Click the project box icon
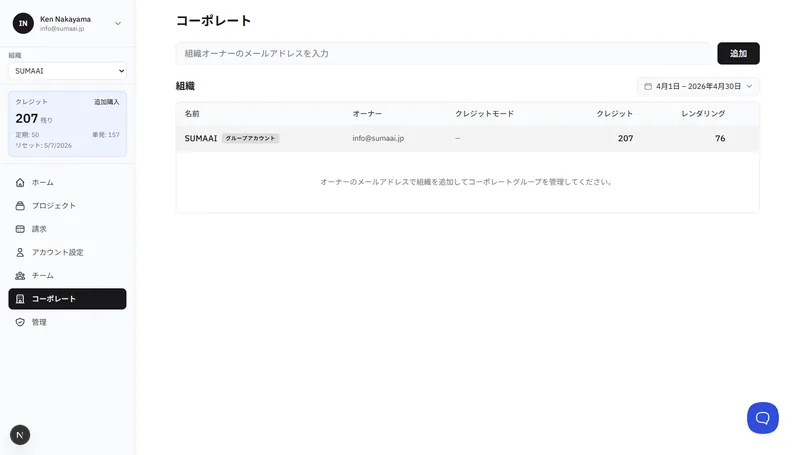The height and width of the screenshot is (455, 800). pos(20,206)
